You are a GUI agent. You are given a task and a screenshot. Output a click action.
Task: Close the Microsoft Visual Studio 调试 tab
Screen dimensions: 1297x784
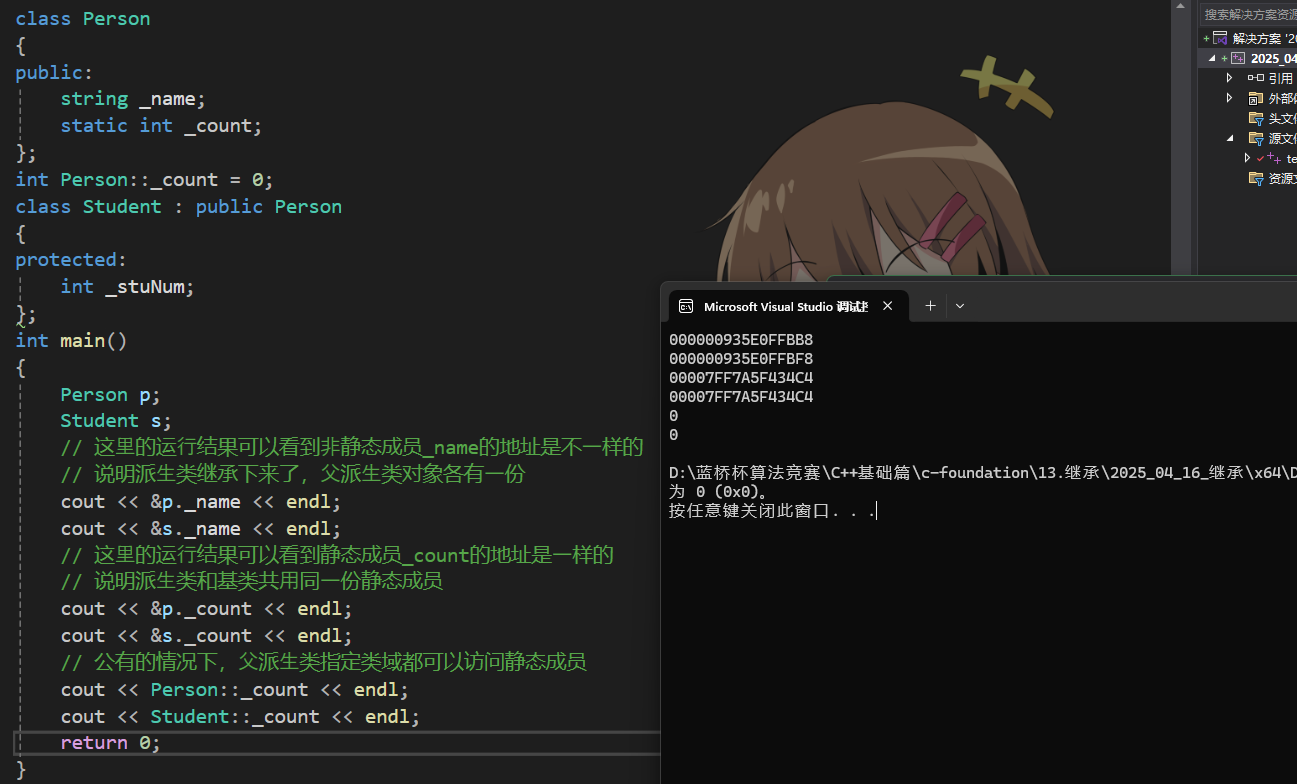tap(887, 306)
